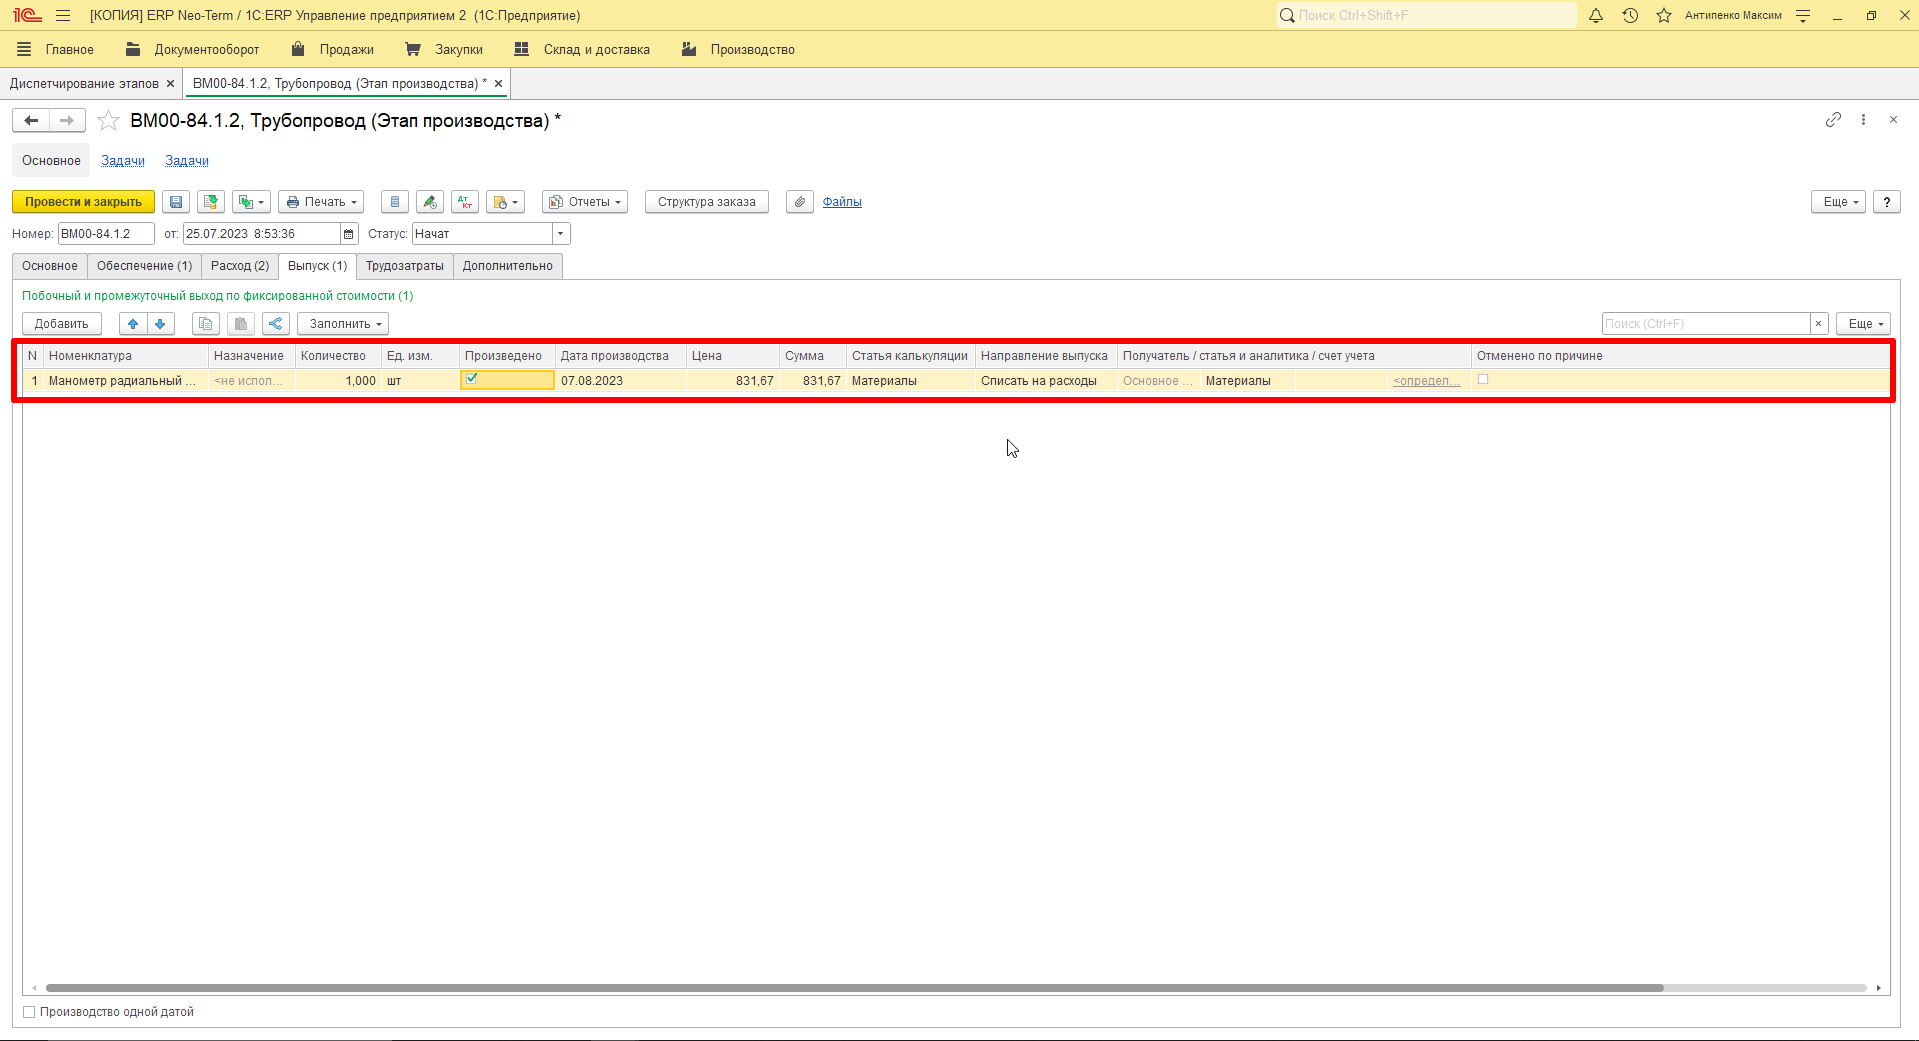Save the document with the floppy disk icon
This screenshot has width=1919, height=1041.
pyautogui.click(x=176, y=202)
